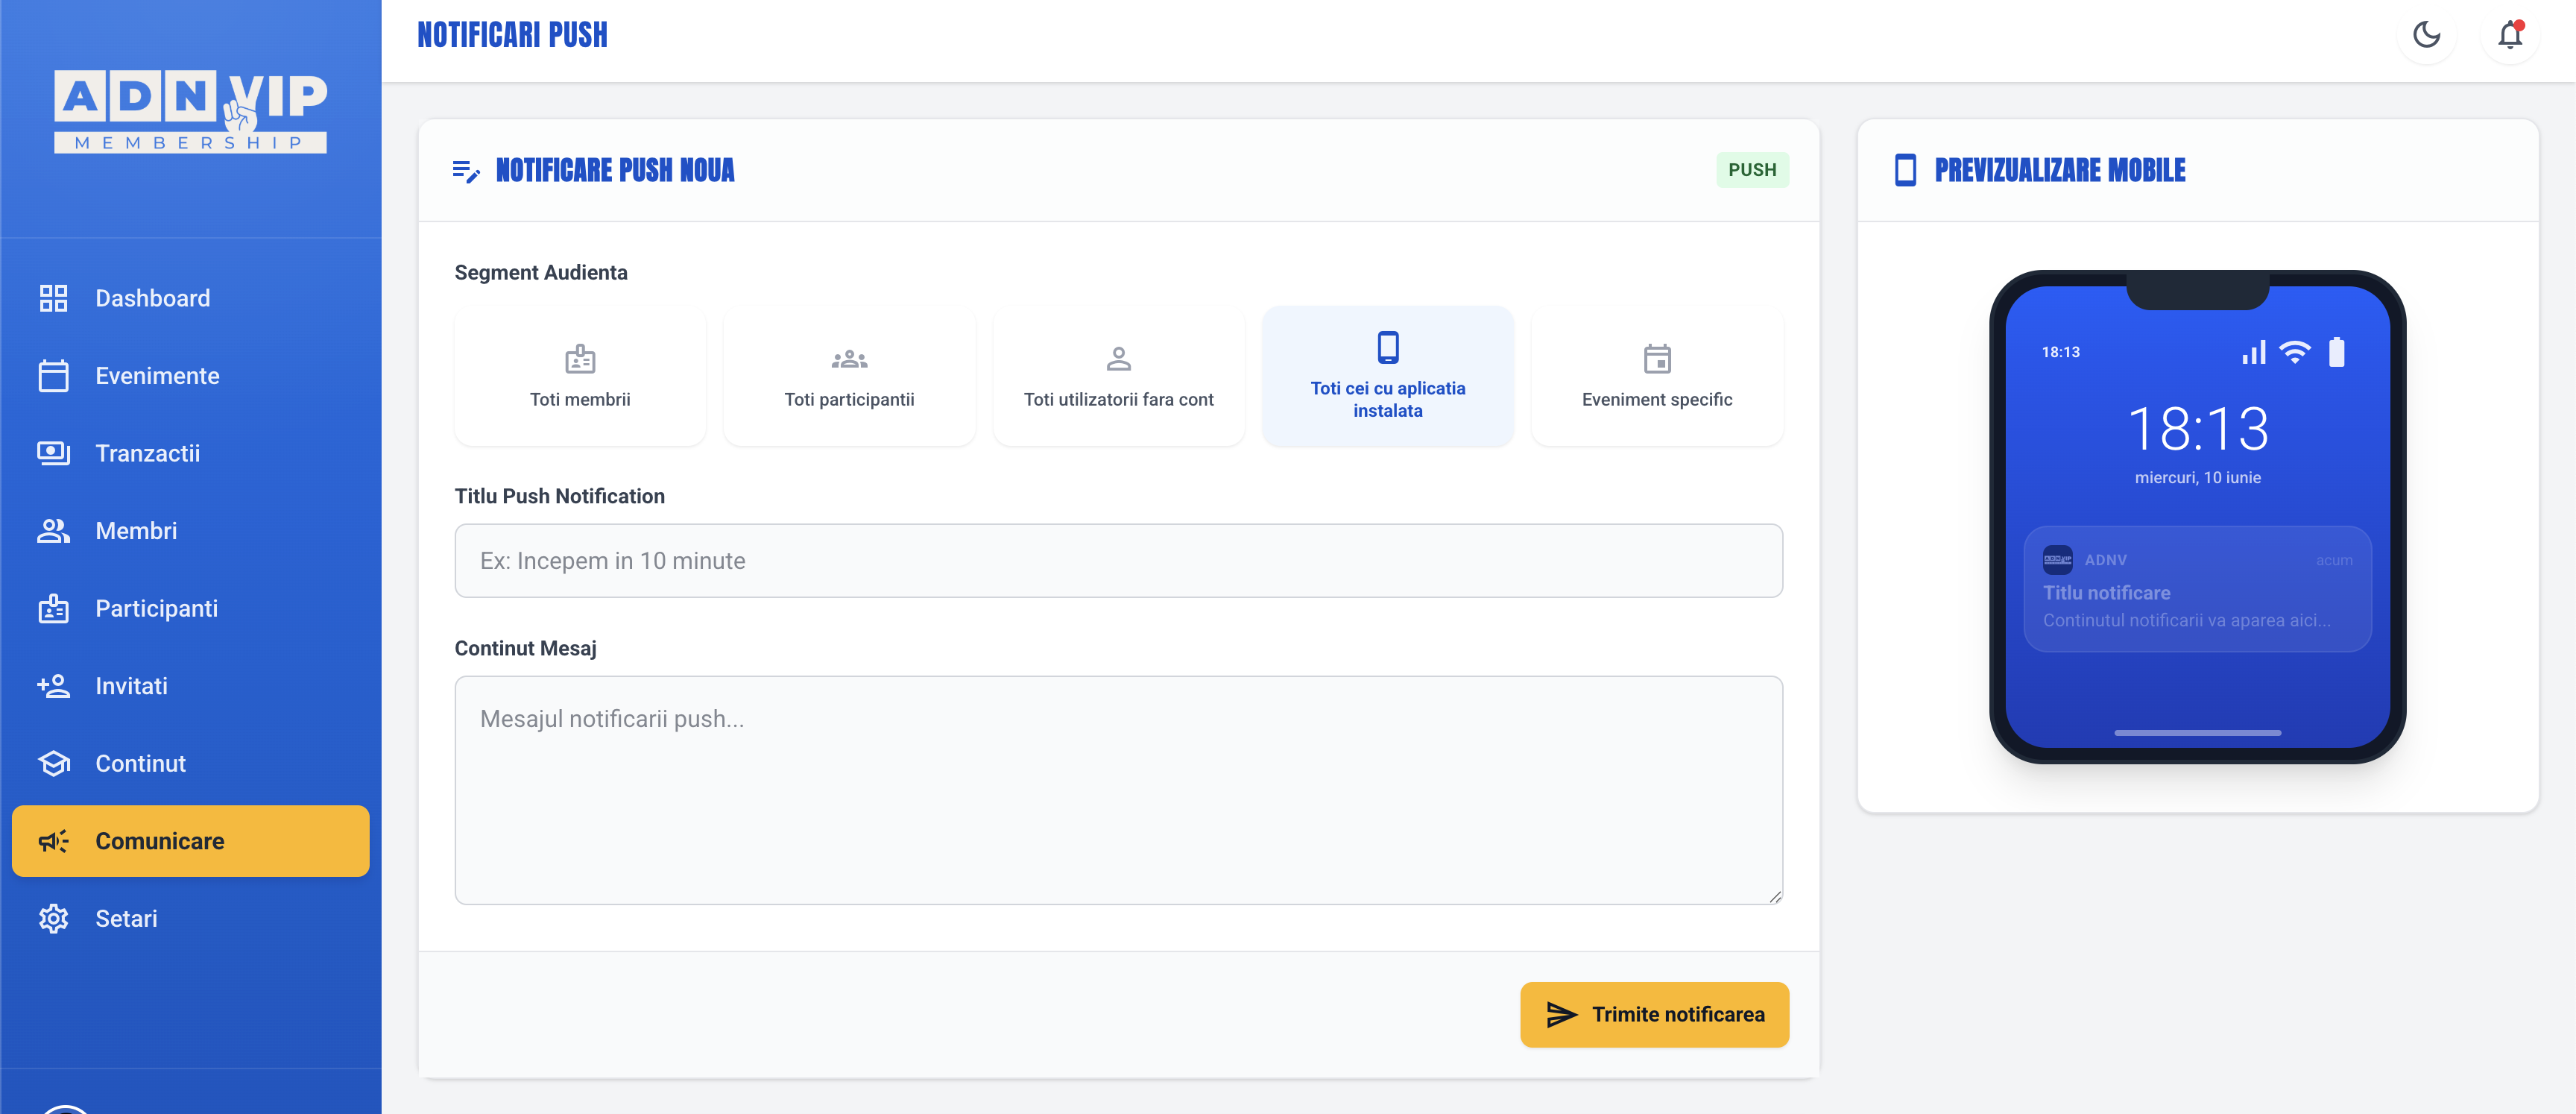Screen dimensions: 2576x1114
Task: Click 'miercuri, 10 iunie' date text
Action: point(2197,478)
